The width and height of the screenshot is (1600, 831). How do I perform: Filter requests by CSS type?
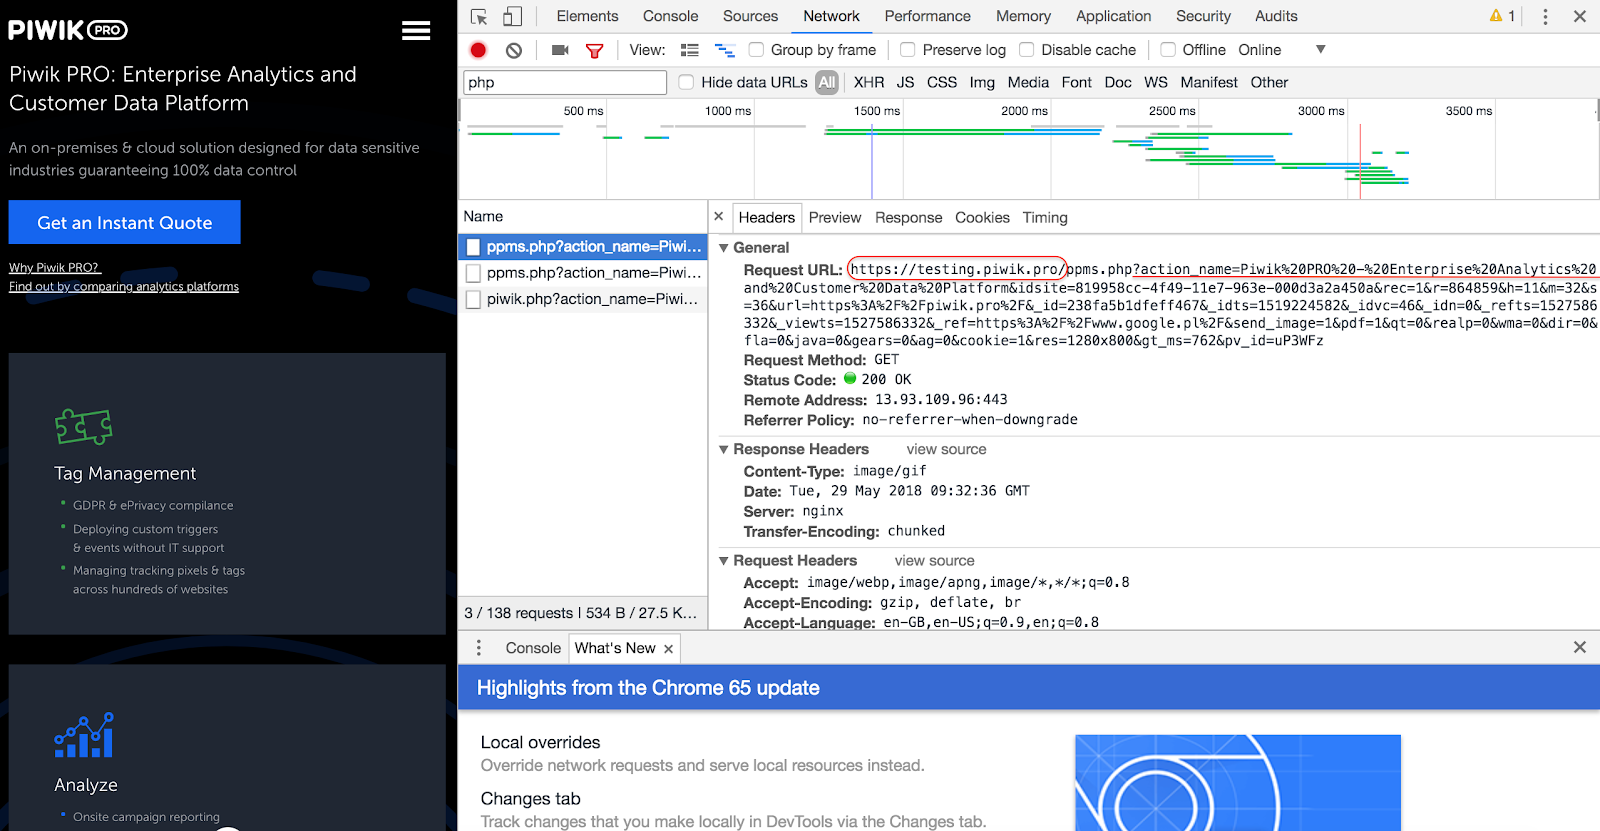tap(942, 83)
